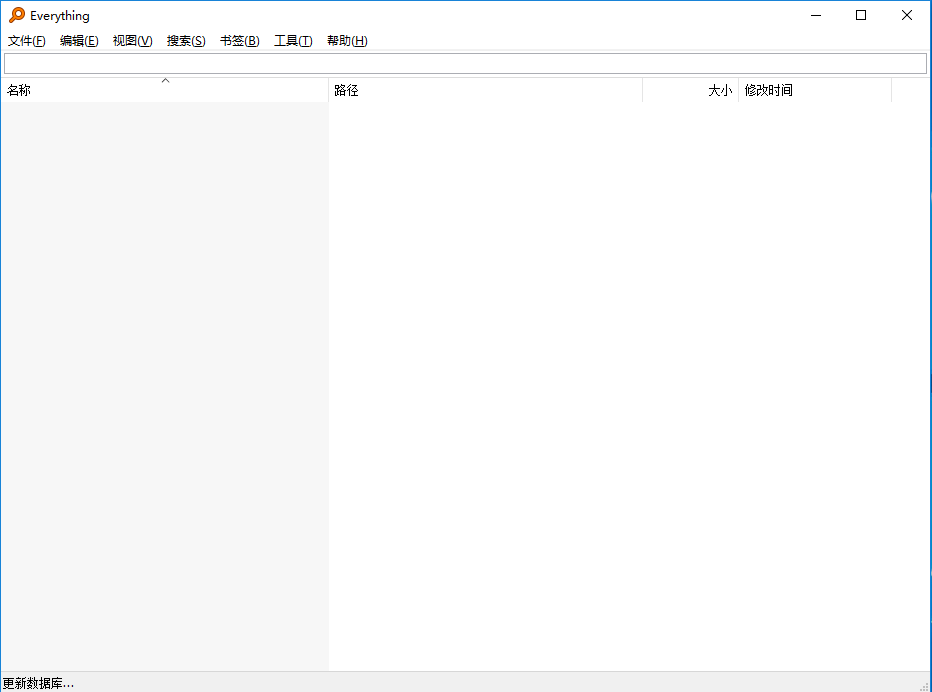The image size is (932, 692).
Task: Maximize the Everything window
Action: click(861, 15)
